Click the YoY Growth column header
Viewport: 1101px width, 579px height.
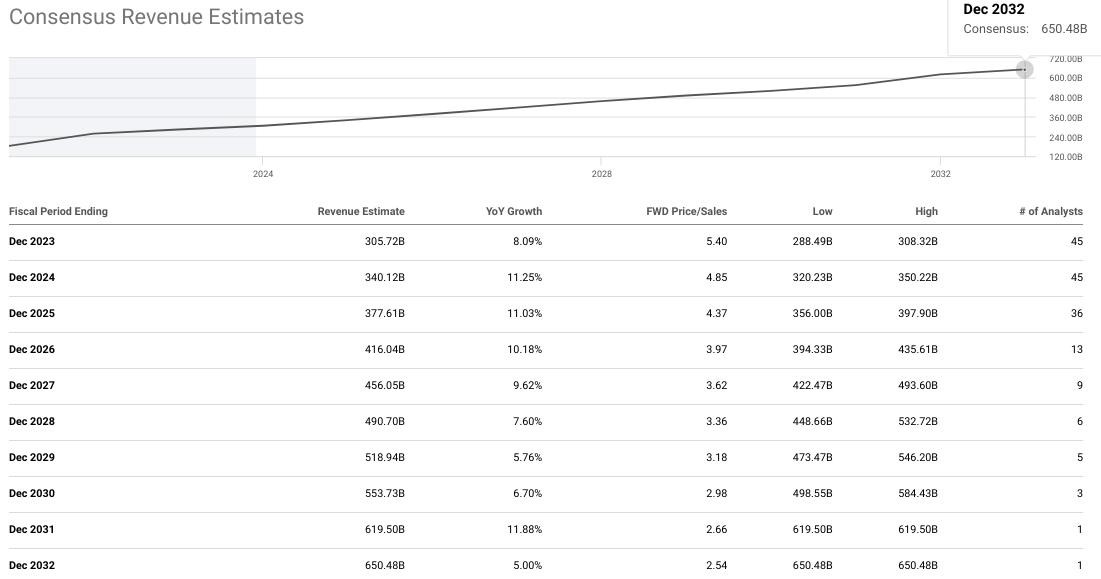click(x=513, y=212)
